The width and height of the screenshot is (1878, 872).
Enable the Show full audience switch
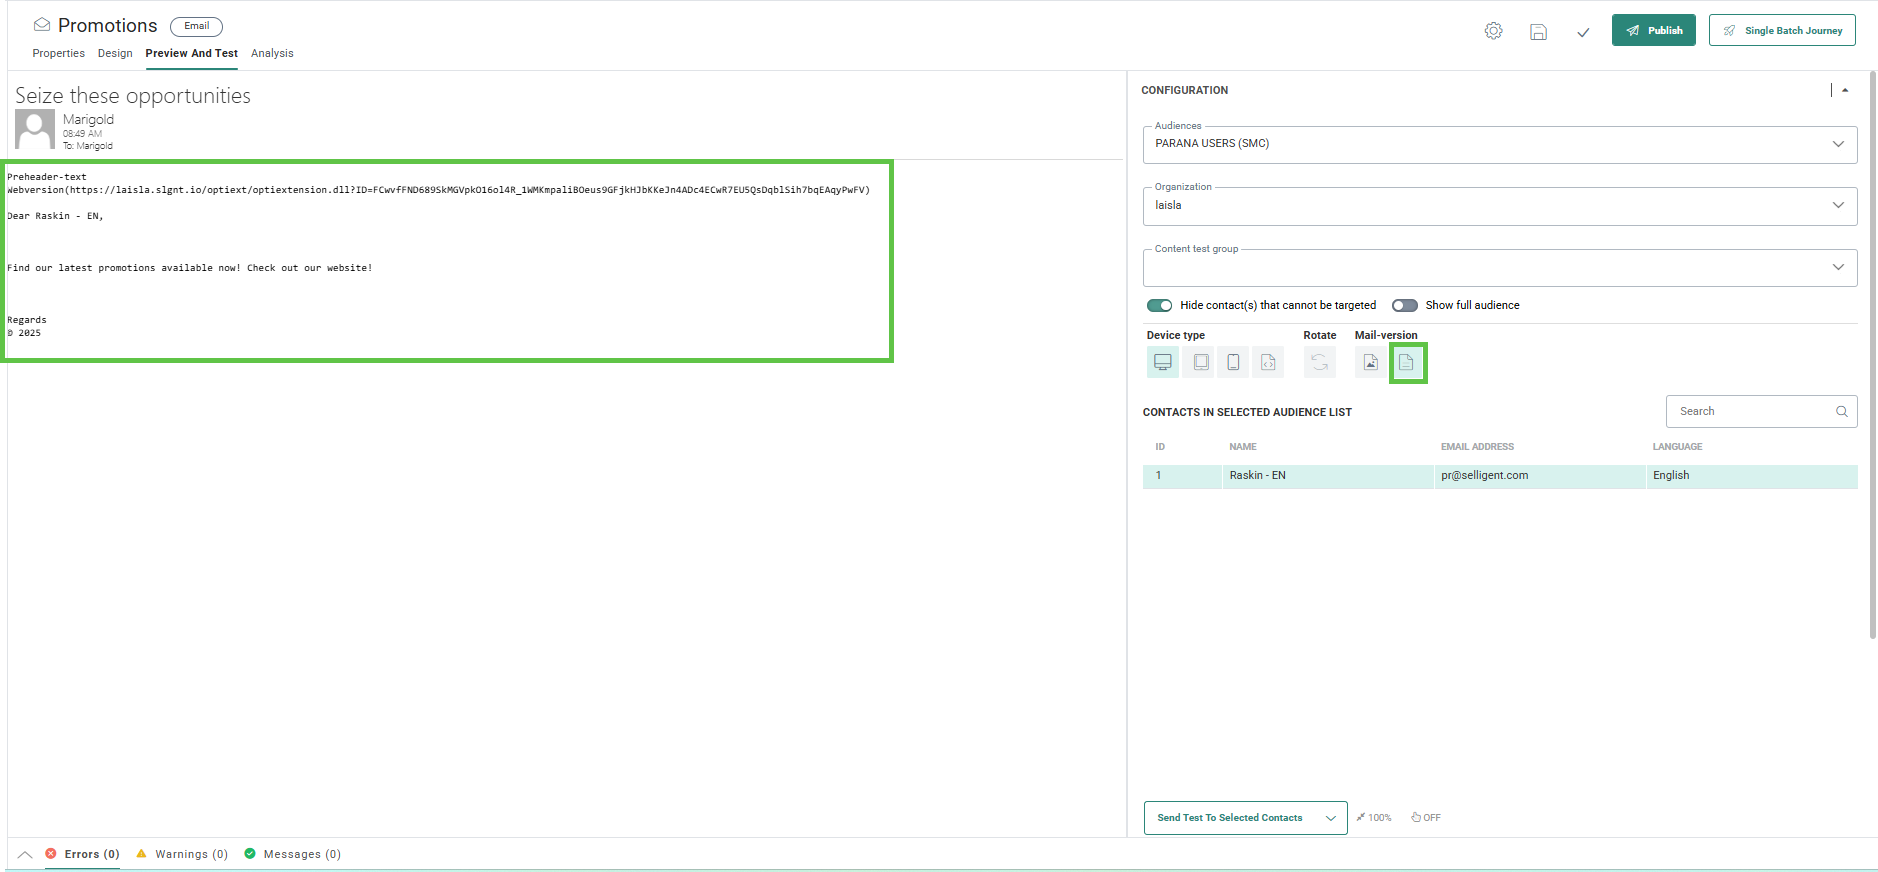1404,306
